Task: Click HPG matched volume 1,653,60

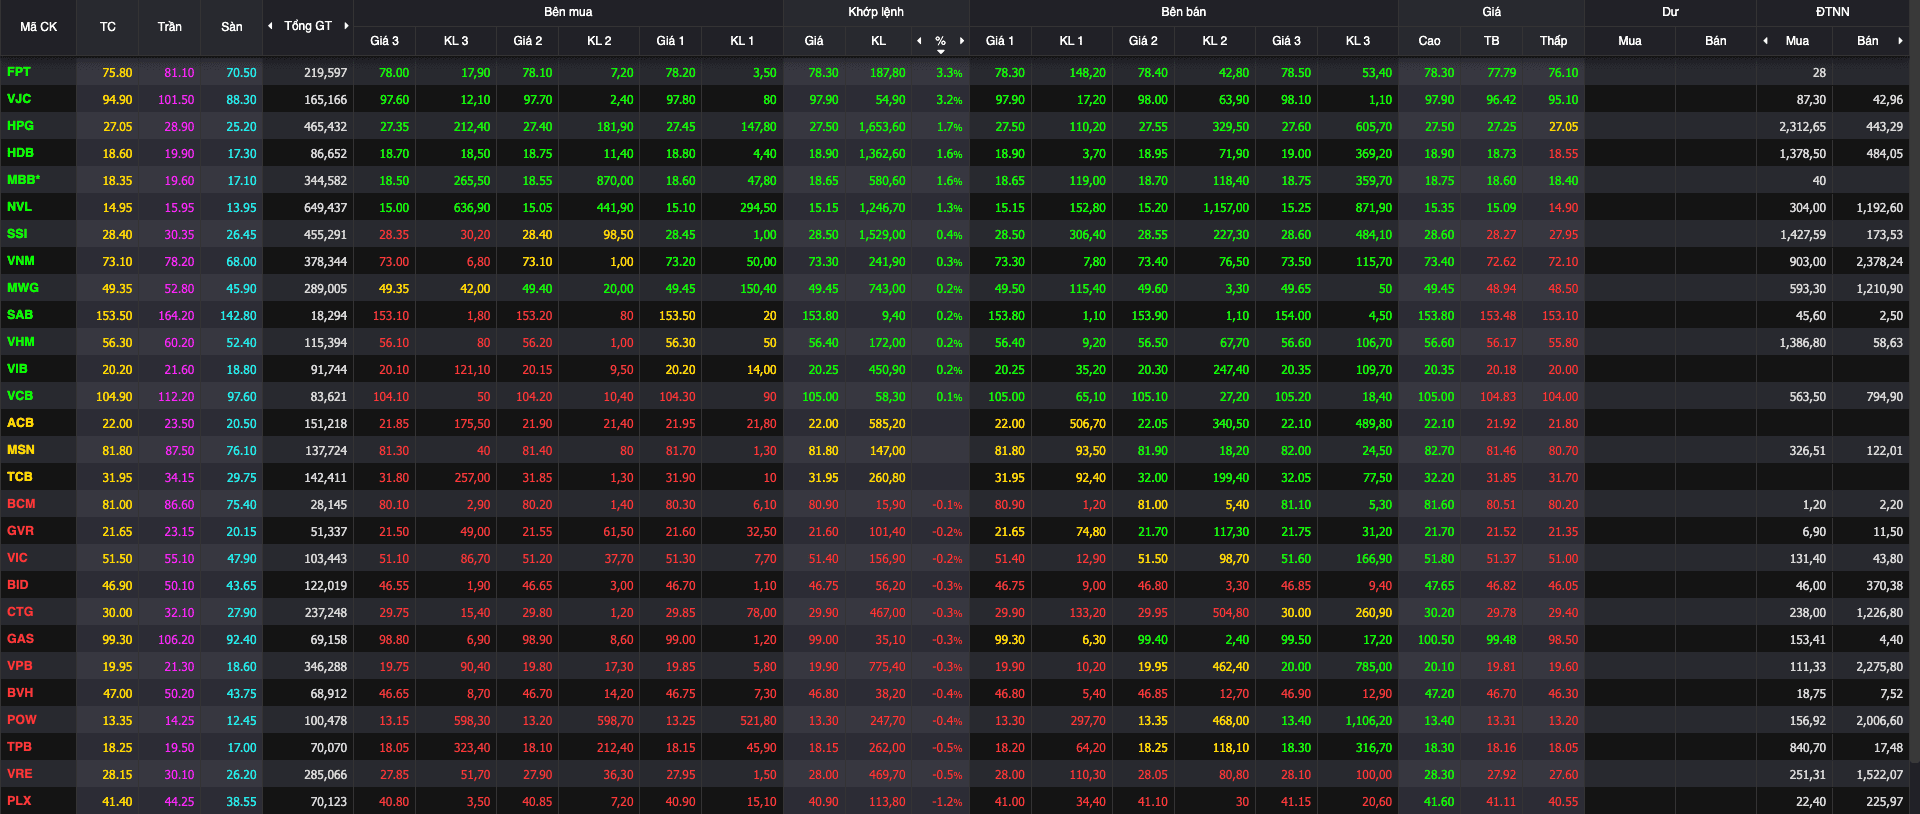Action: click(x=882, y=127)
